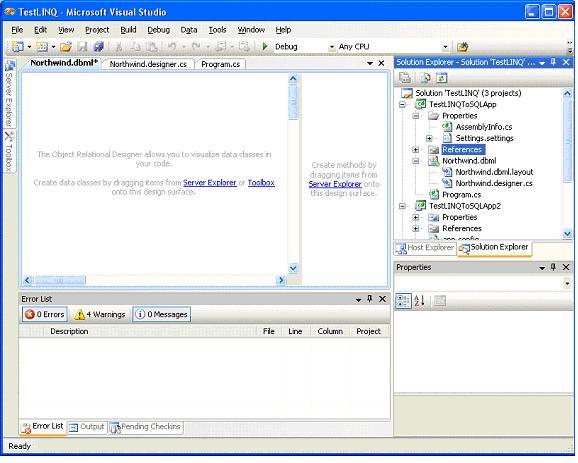Click the Toolbox link in designer
The height and width of the screenshot is (463, 578).
[x=261, y=182]
